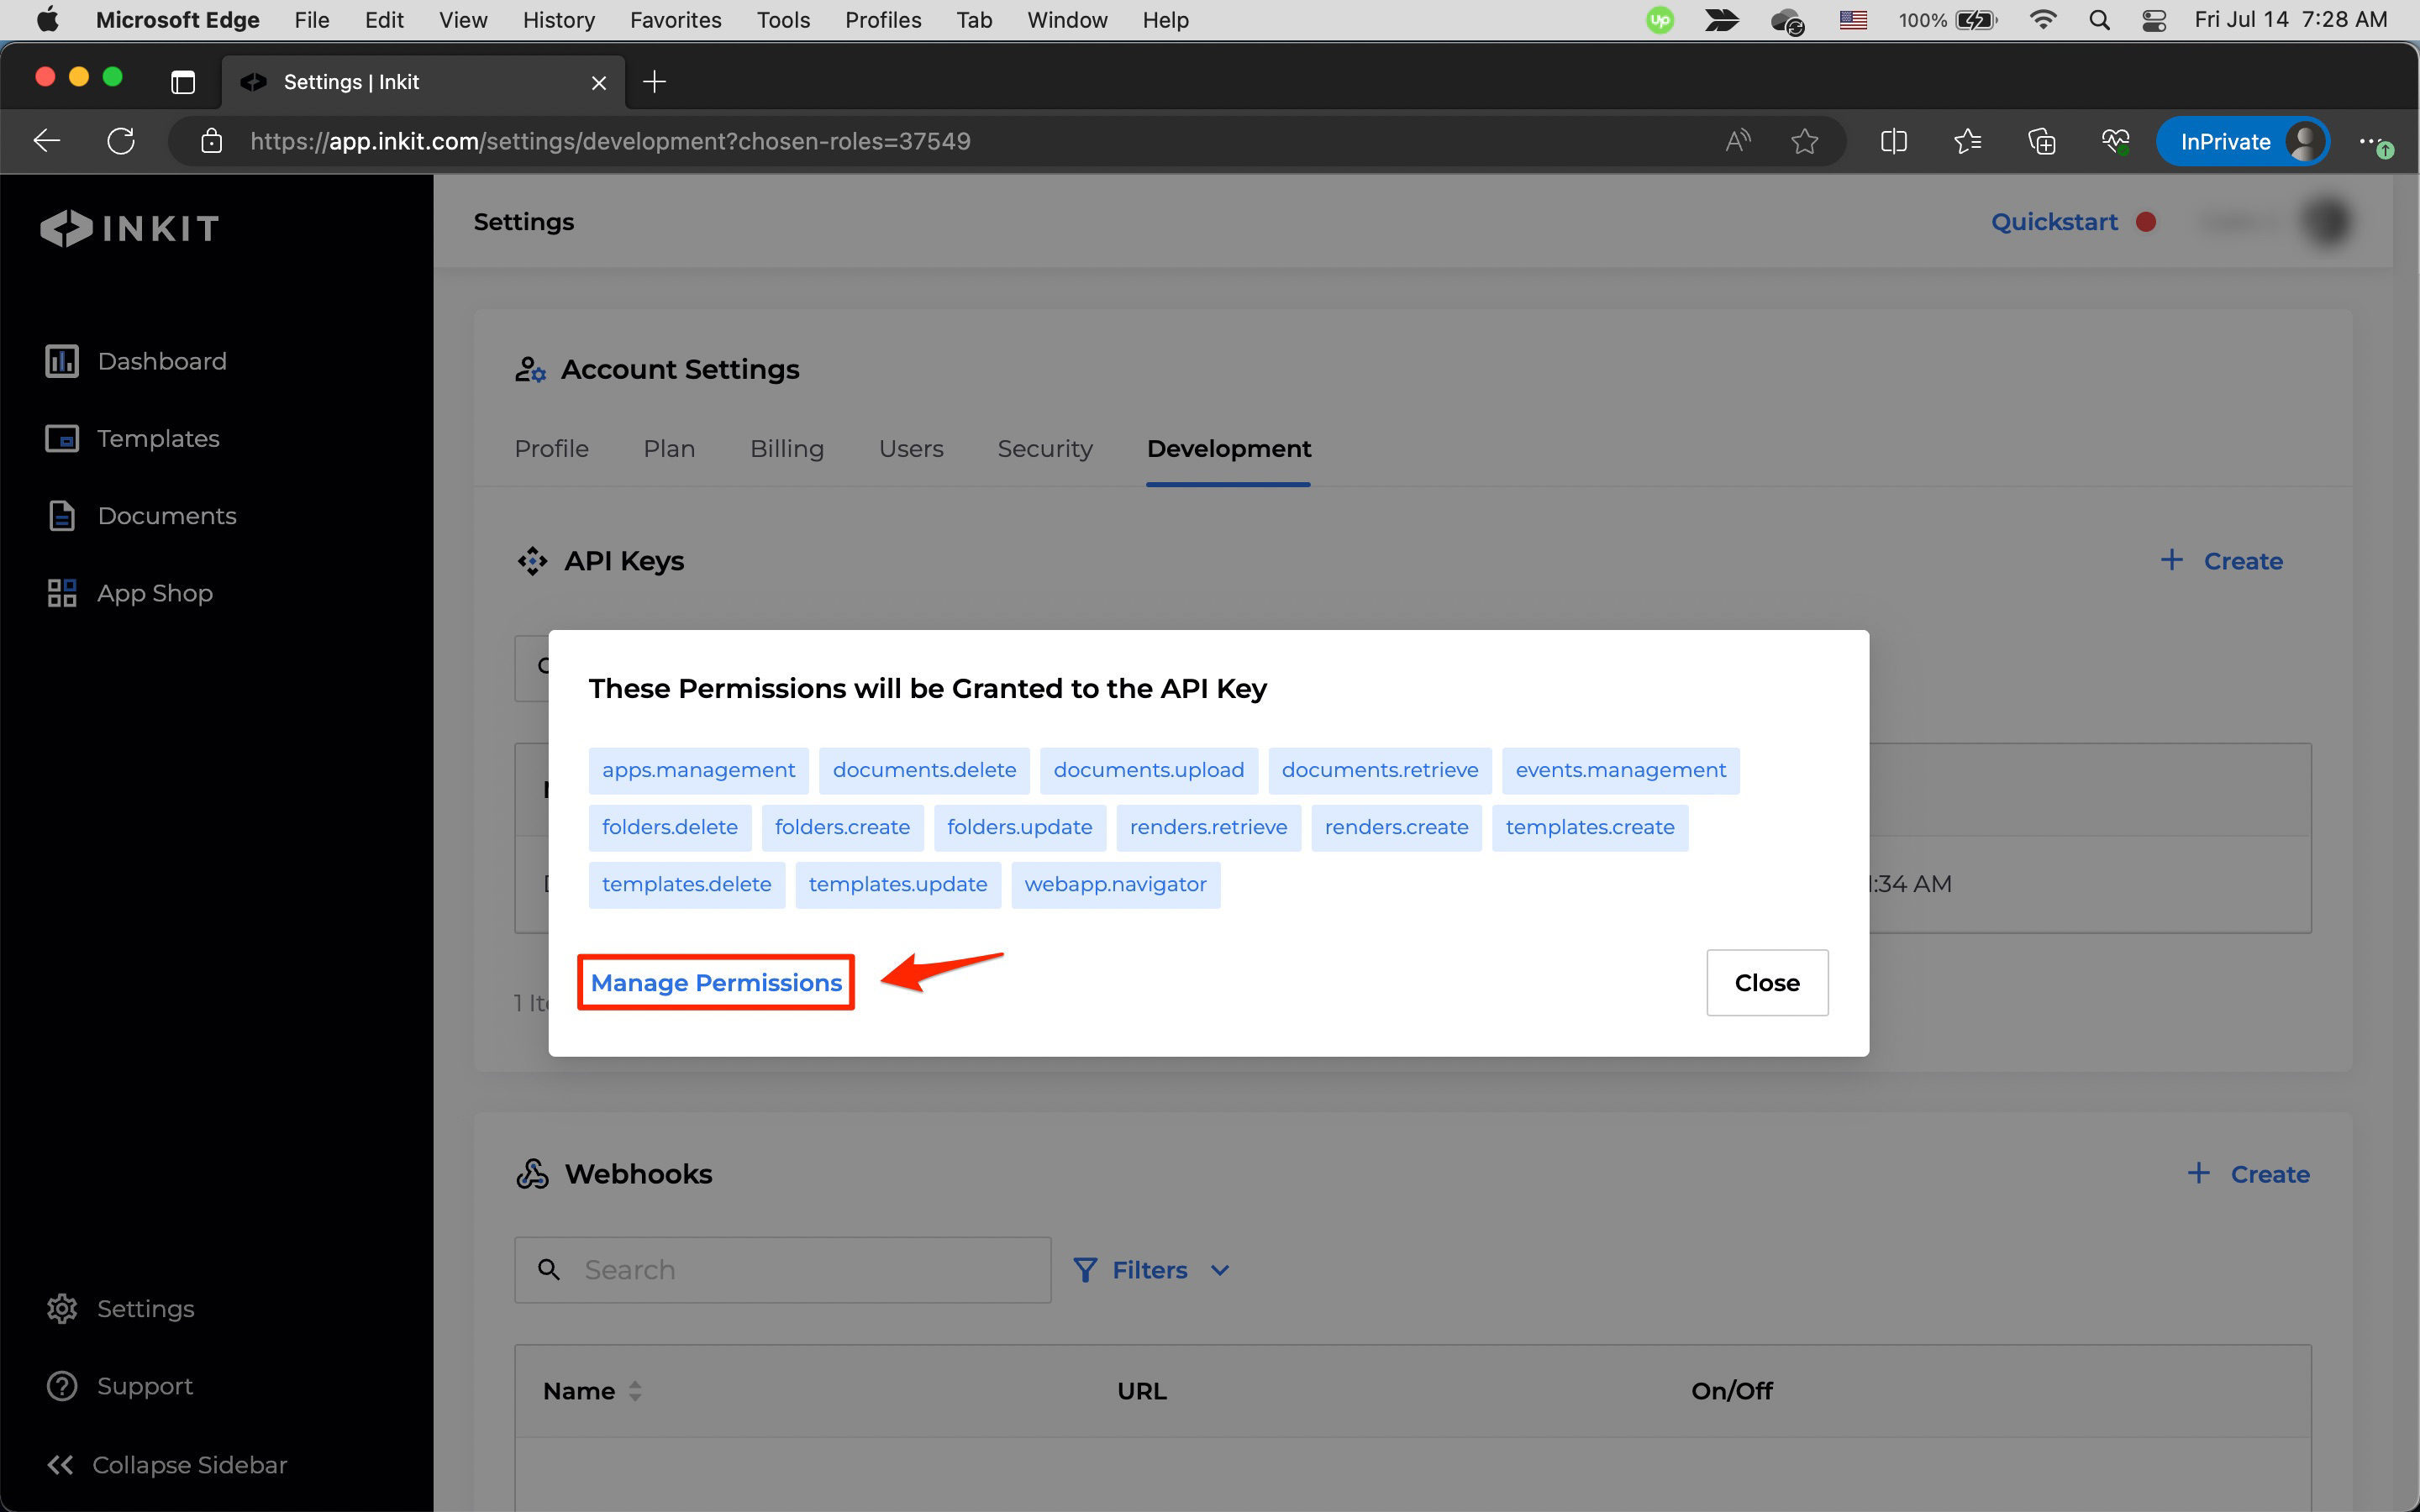Click the browser refresh icon
Screen dimensions: 2420x1512
click(121, 141)
